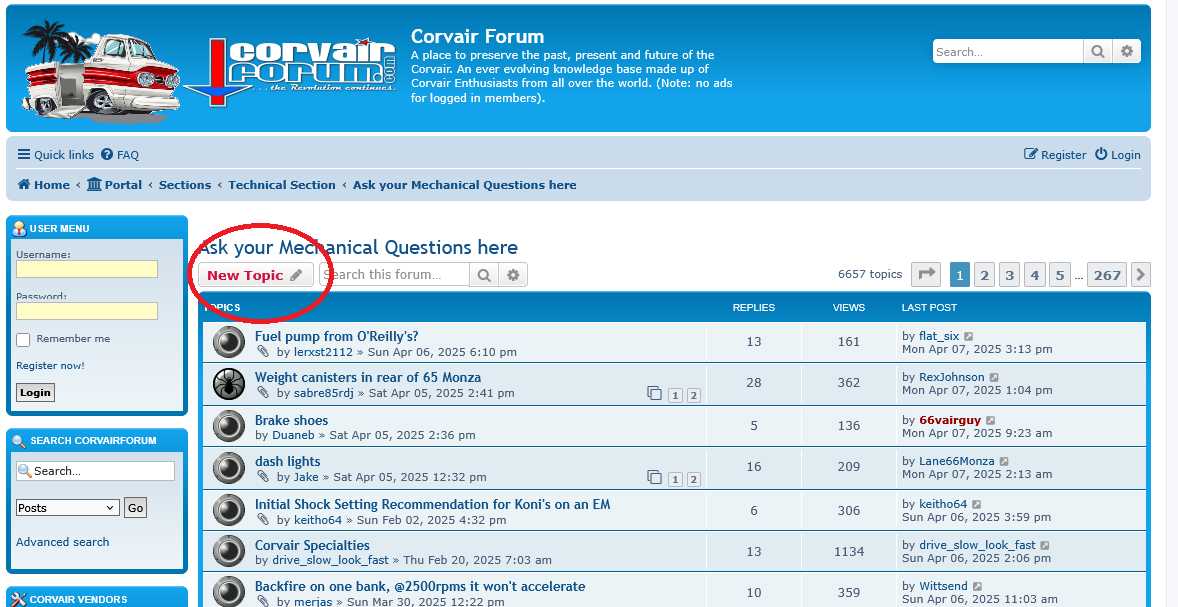View latest post icon by Wittsend
The image size is (1178, 607).
point(978,586)
